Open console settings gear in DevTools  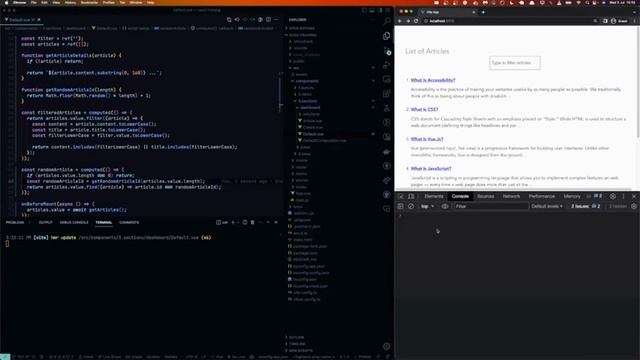[634, 207]
